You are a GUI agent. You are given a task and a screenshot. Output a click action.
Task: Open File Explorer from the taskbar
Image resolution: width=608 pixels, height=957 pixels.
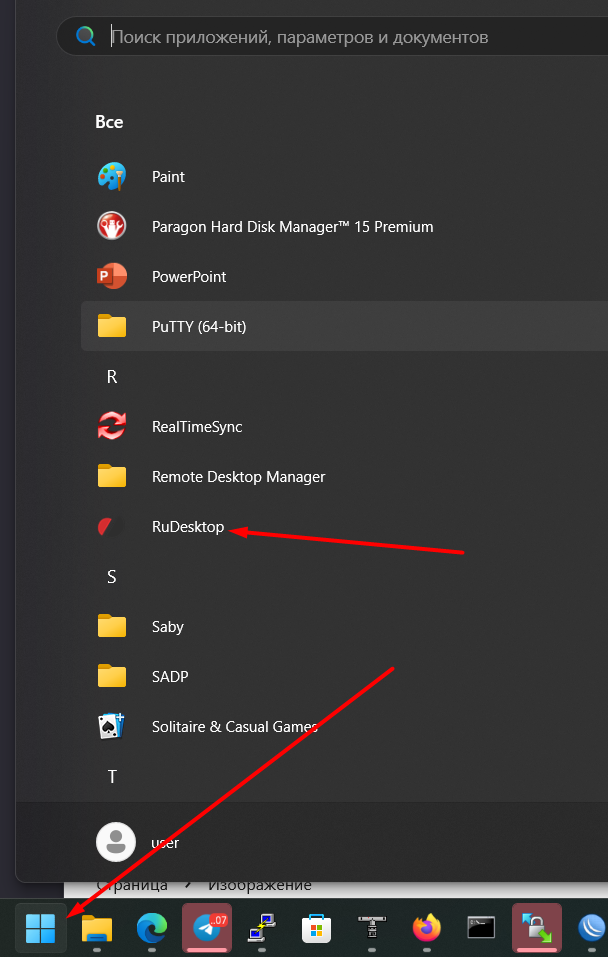point(97,928)
